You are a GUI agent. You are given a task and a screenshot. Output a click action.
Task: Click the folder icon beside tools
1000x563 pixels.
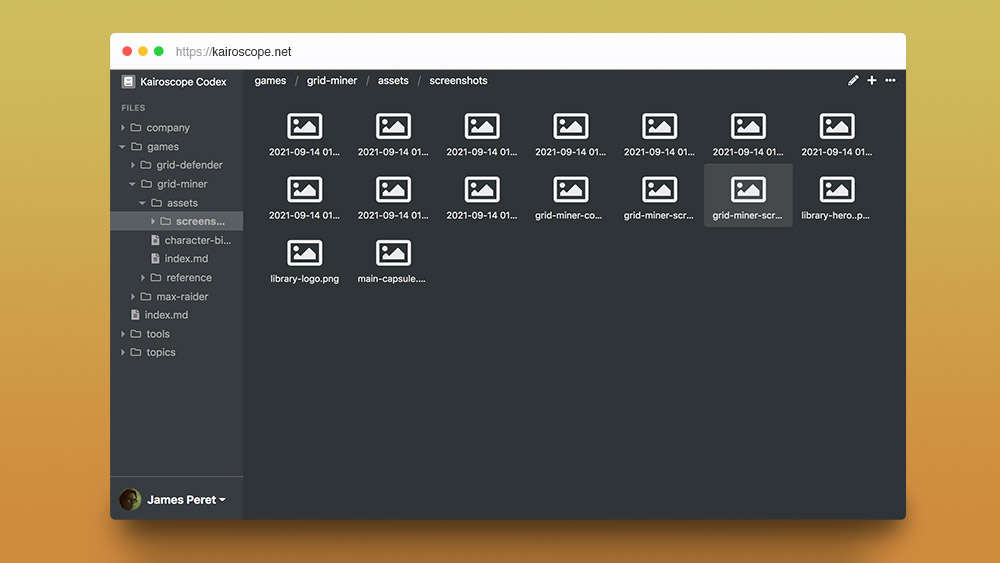136,333
